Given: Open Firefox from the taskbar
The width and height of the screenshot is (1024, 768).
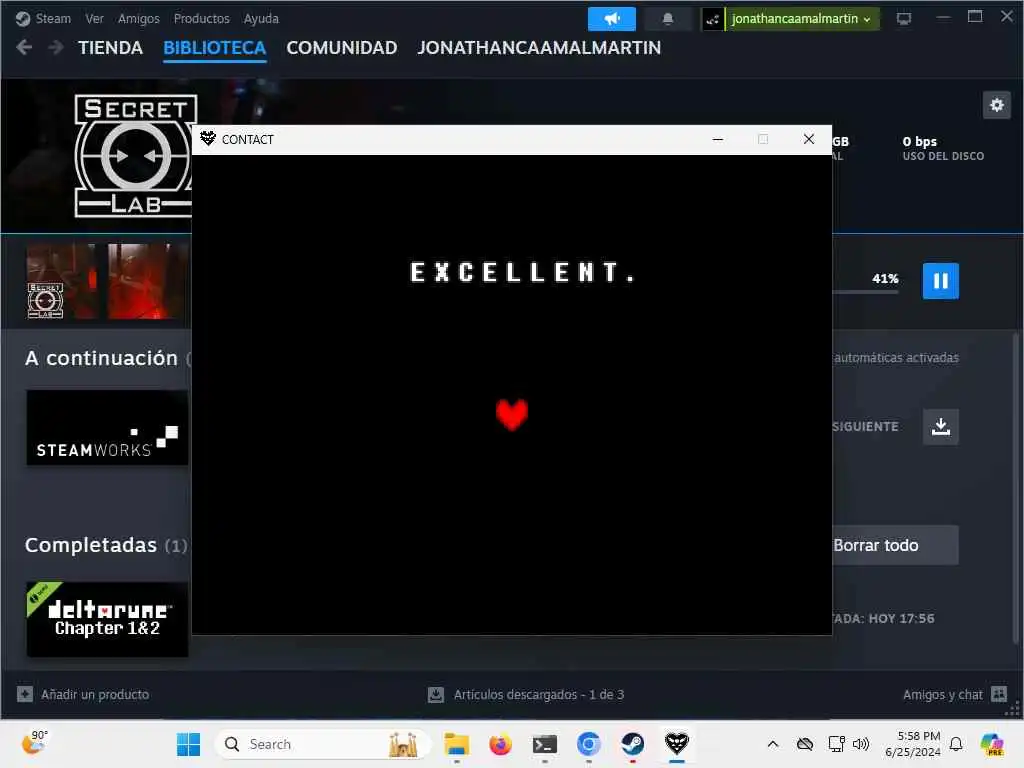Looking at the screenshot, I should [500, 744].
